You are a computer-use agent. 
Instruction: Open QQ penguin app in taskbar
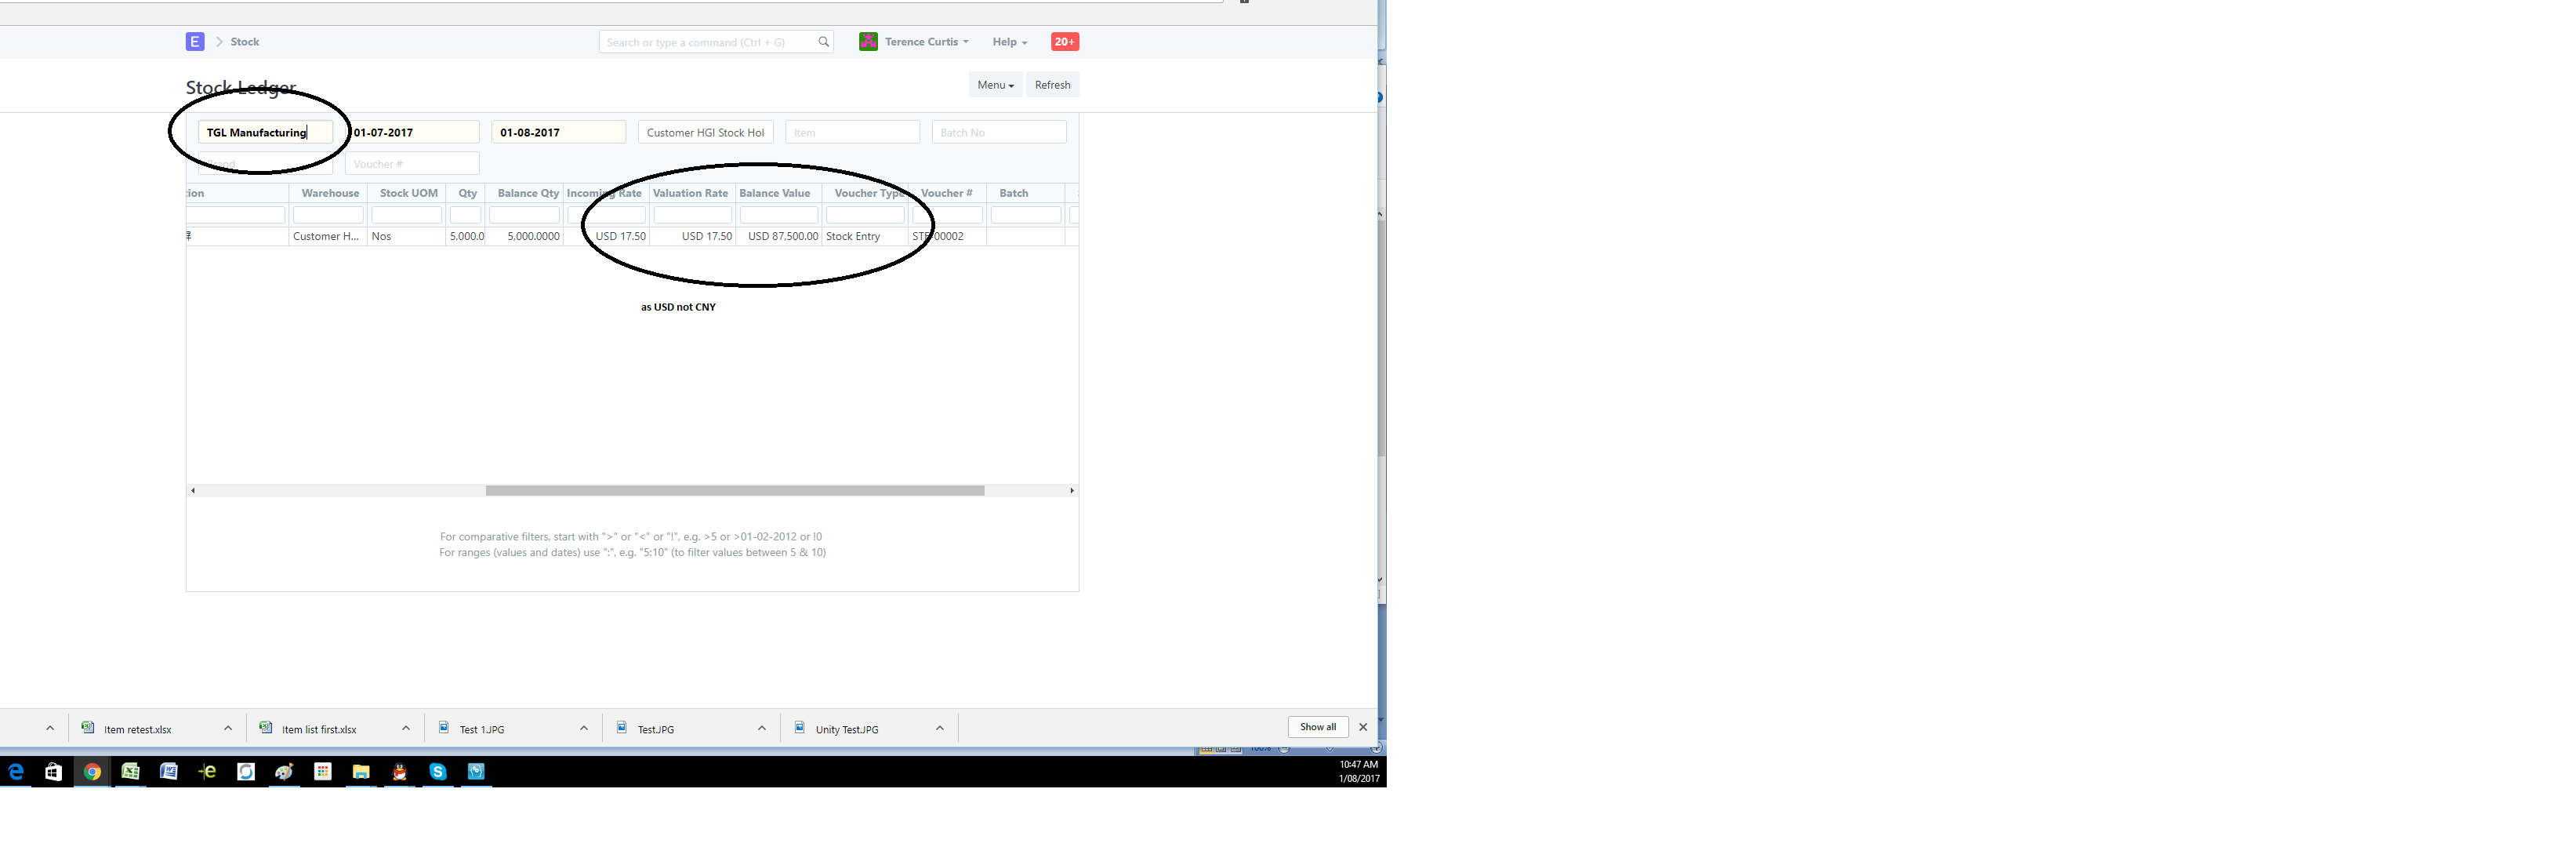(x=399, y=772)
